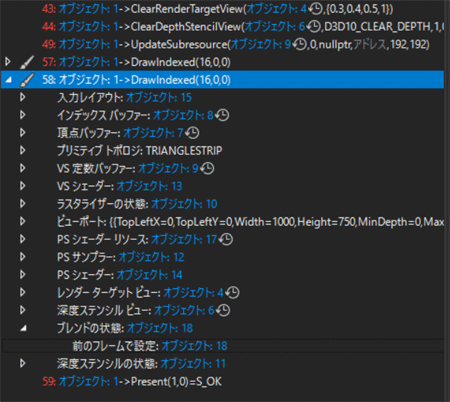The height and width of the screenshot is (402, 450).
Task: Open オブジェクト 12 link for PS サンプラー
Action: tap(151, 257)
